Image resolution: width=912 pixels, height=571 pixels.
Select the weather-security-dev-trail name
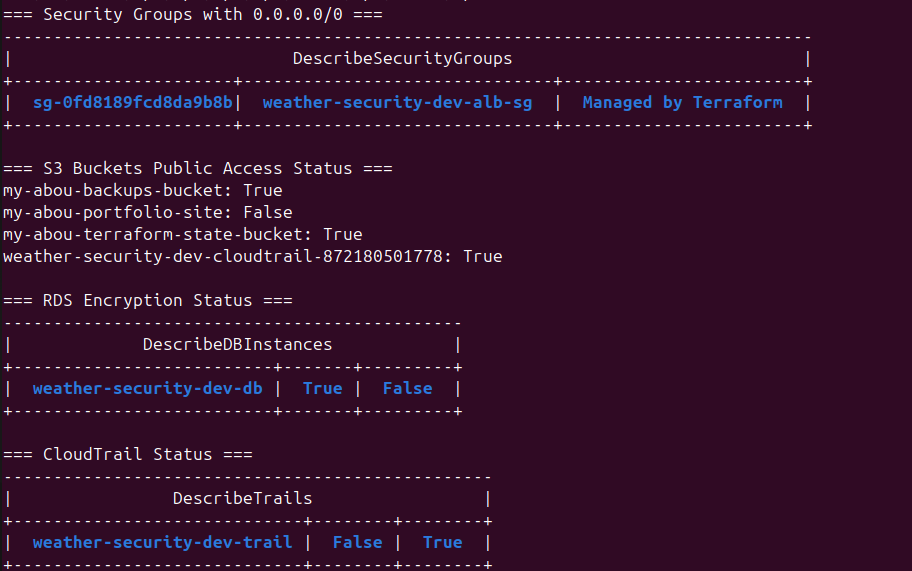[162, 543]
